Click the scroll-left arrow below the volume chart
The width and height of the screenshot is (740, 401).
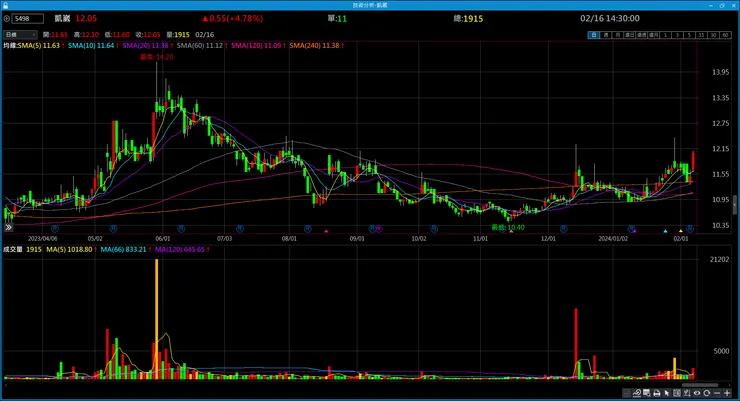5,385
